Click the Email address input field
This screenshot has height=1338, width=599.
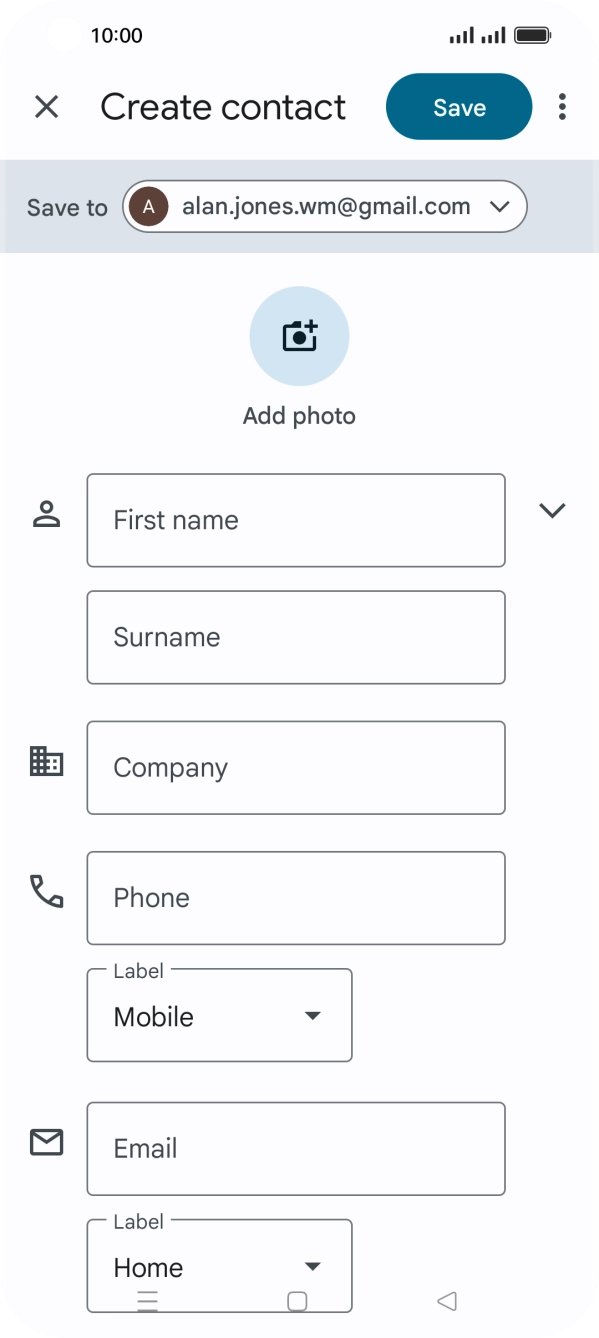point(296,1148)
